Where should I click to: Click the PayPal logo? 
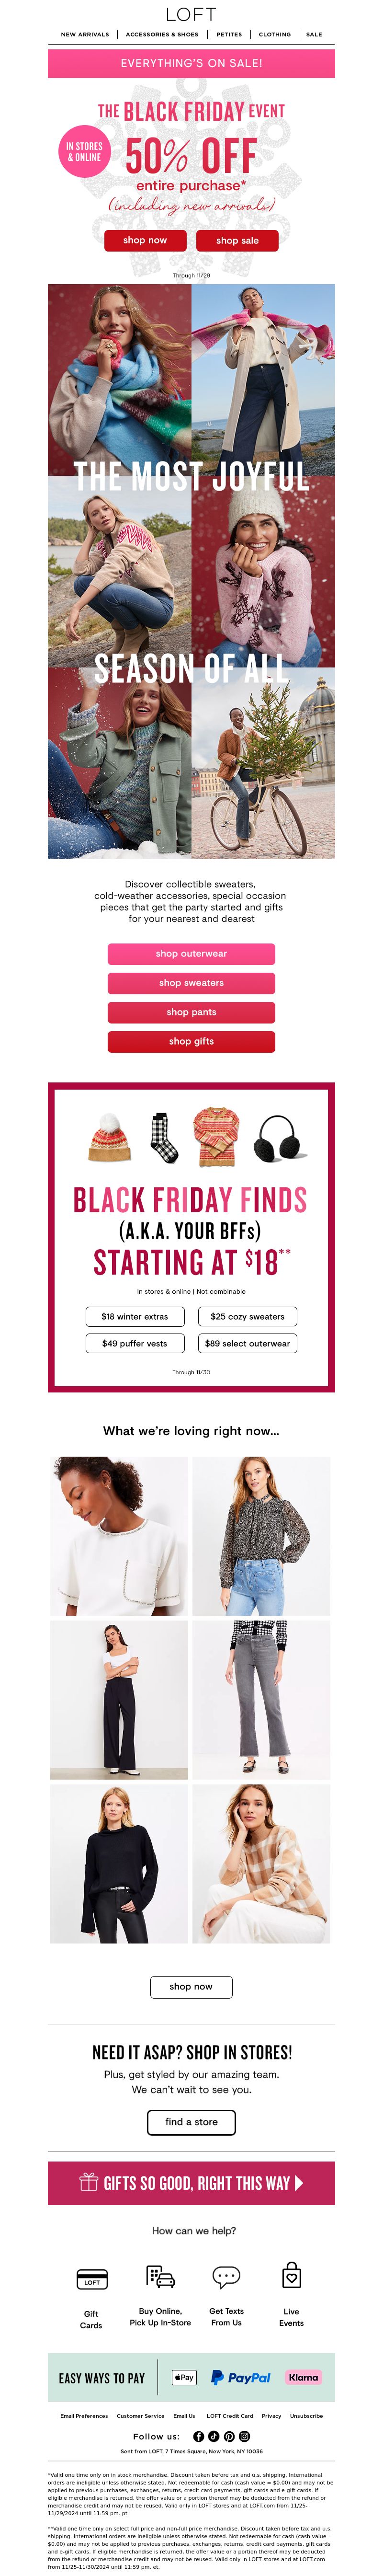pyautogui.click(x=240, y=2377)
